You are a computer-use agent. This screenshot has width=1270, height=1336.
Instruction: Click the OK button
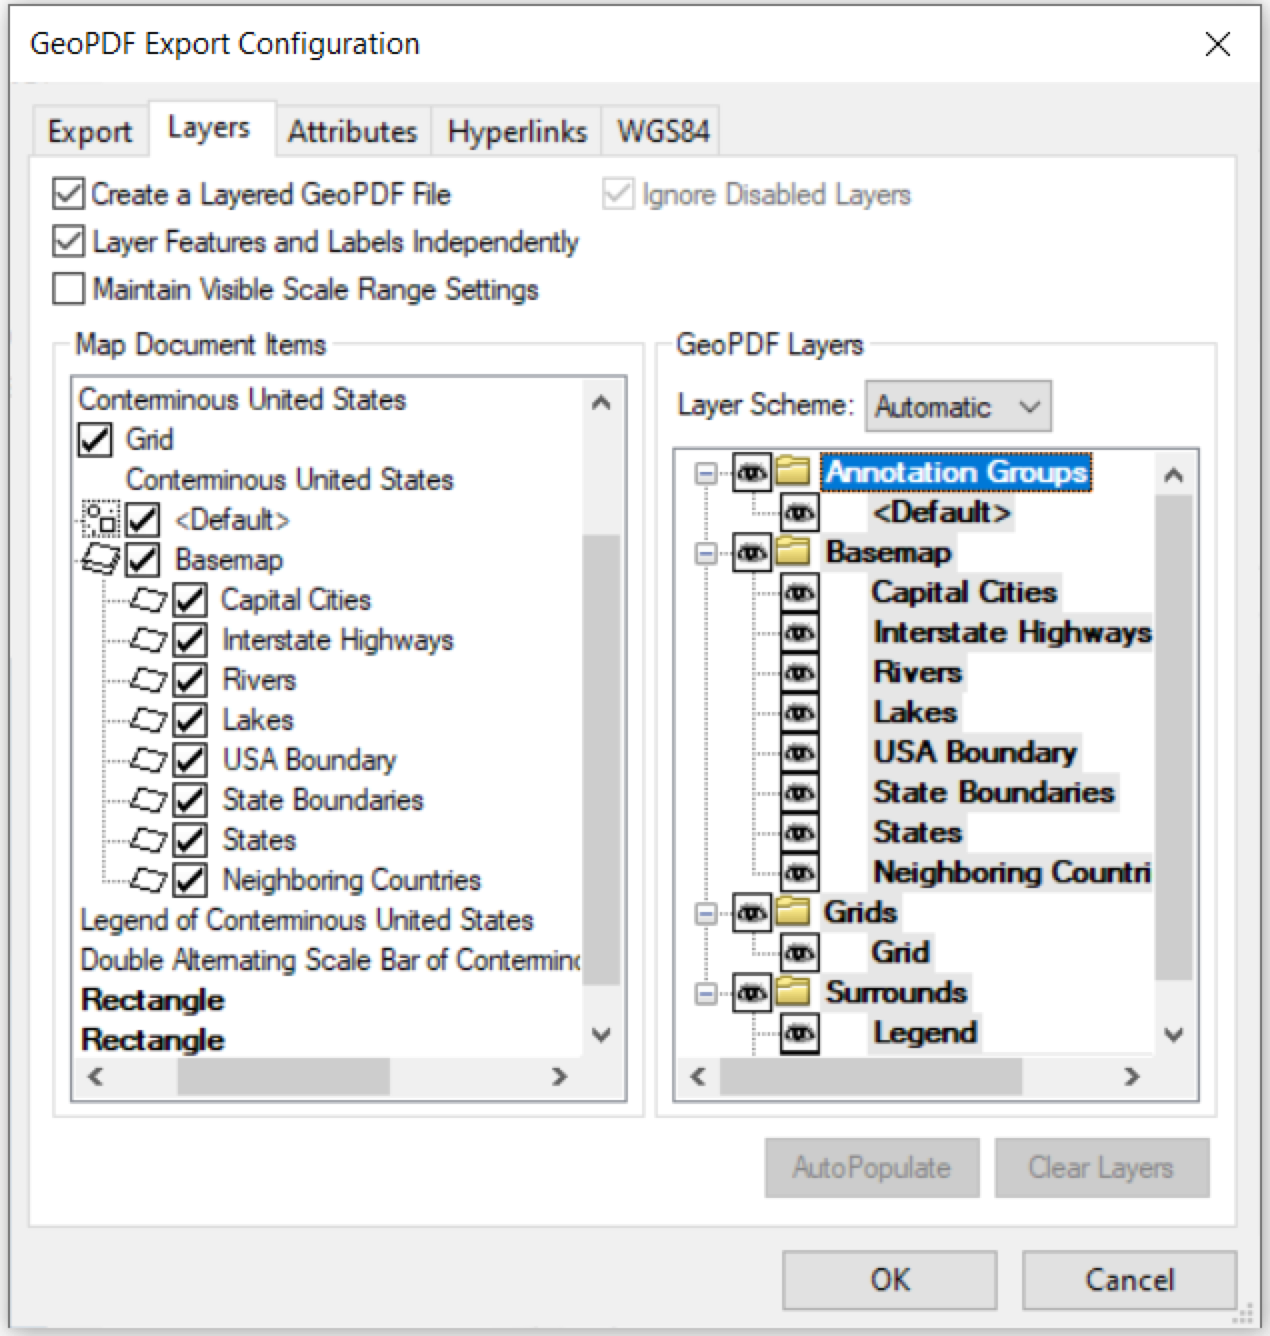click(x=890, y=1280)
